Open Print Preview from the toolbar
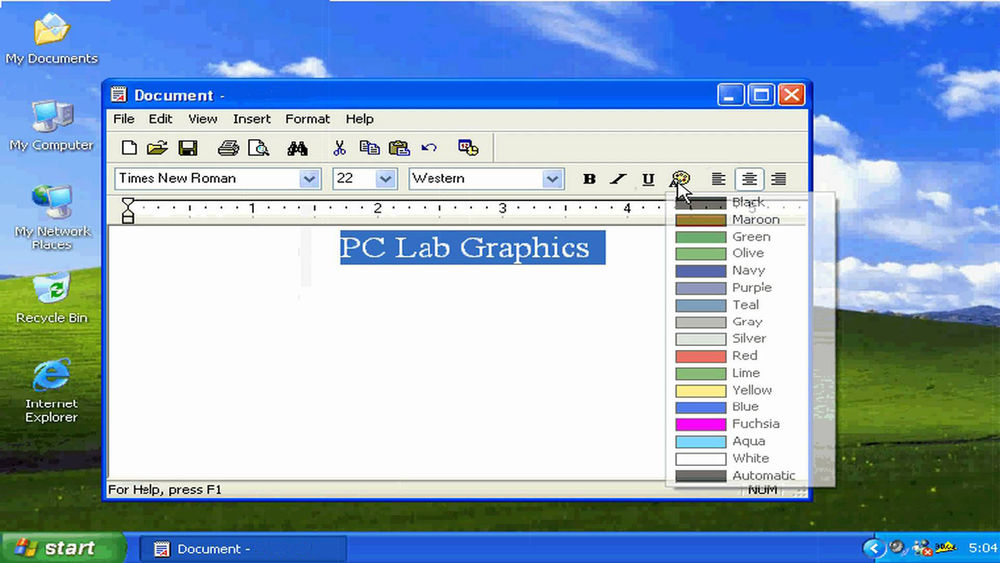1000x563 pixels. point(258,148)
